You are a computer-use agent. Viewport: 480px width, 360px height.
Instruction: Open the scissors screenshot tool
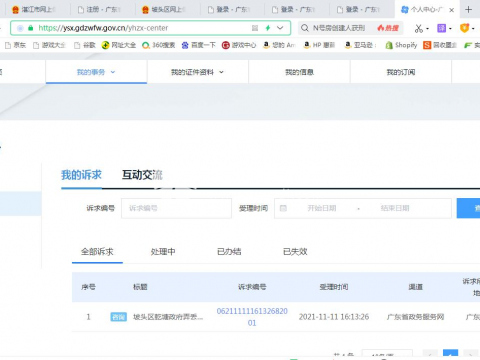tap(419, 28)
